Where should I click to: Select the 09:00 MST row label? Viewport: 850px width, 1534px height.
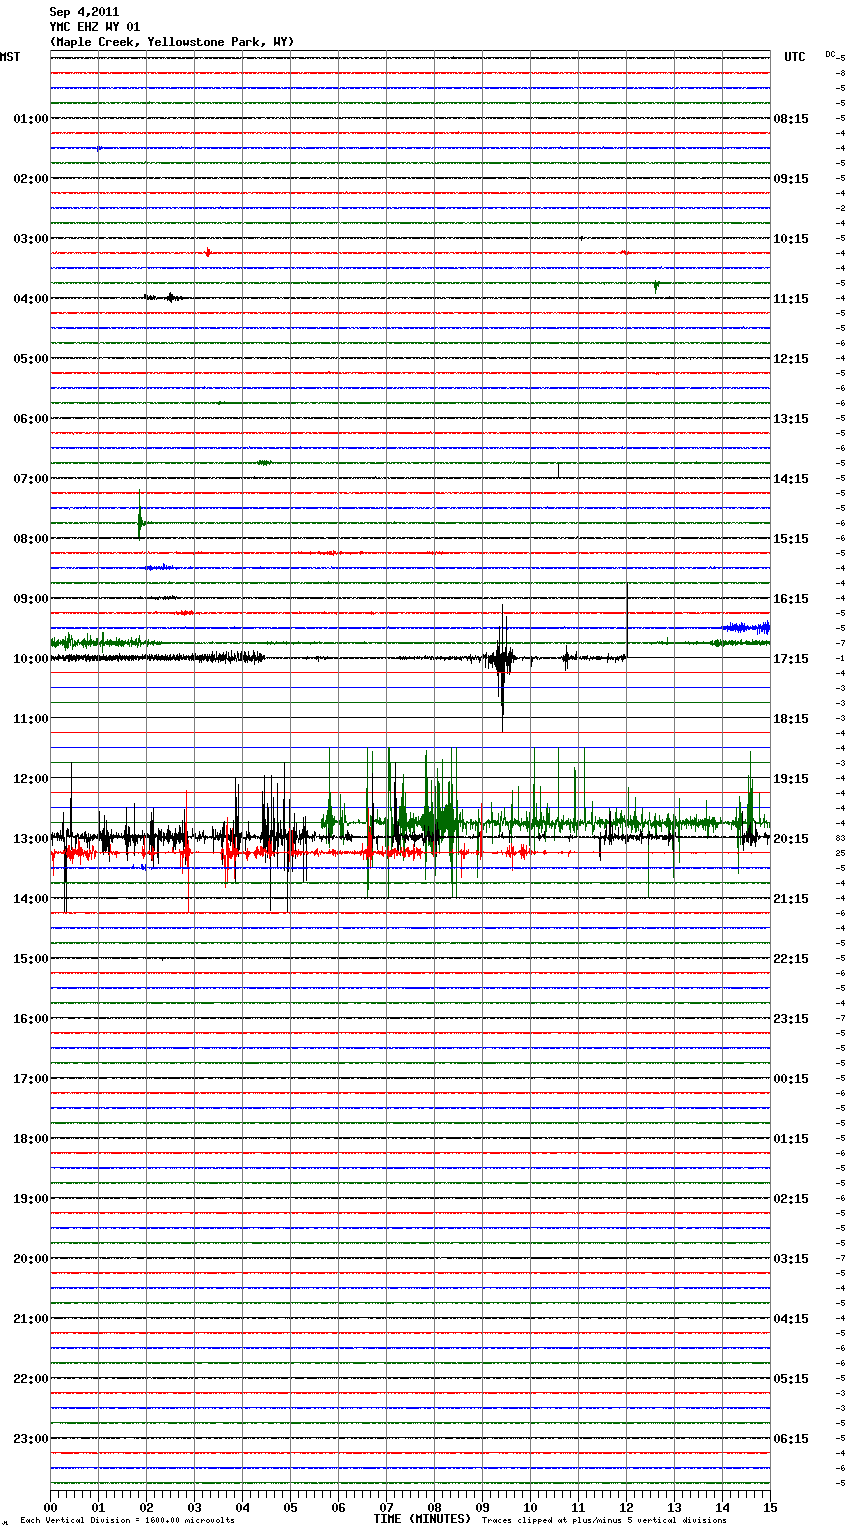[30, 599]
